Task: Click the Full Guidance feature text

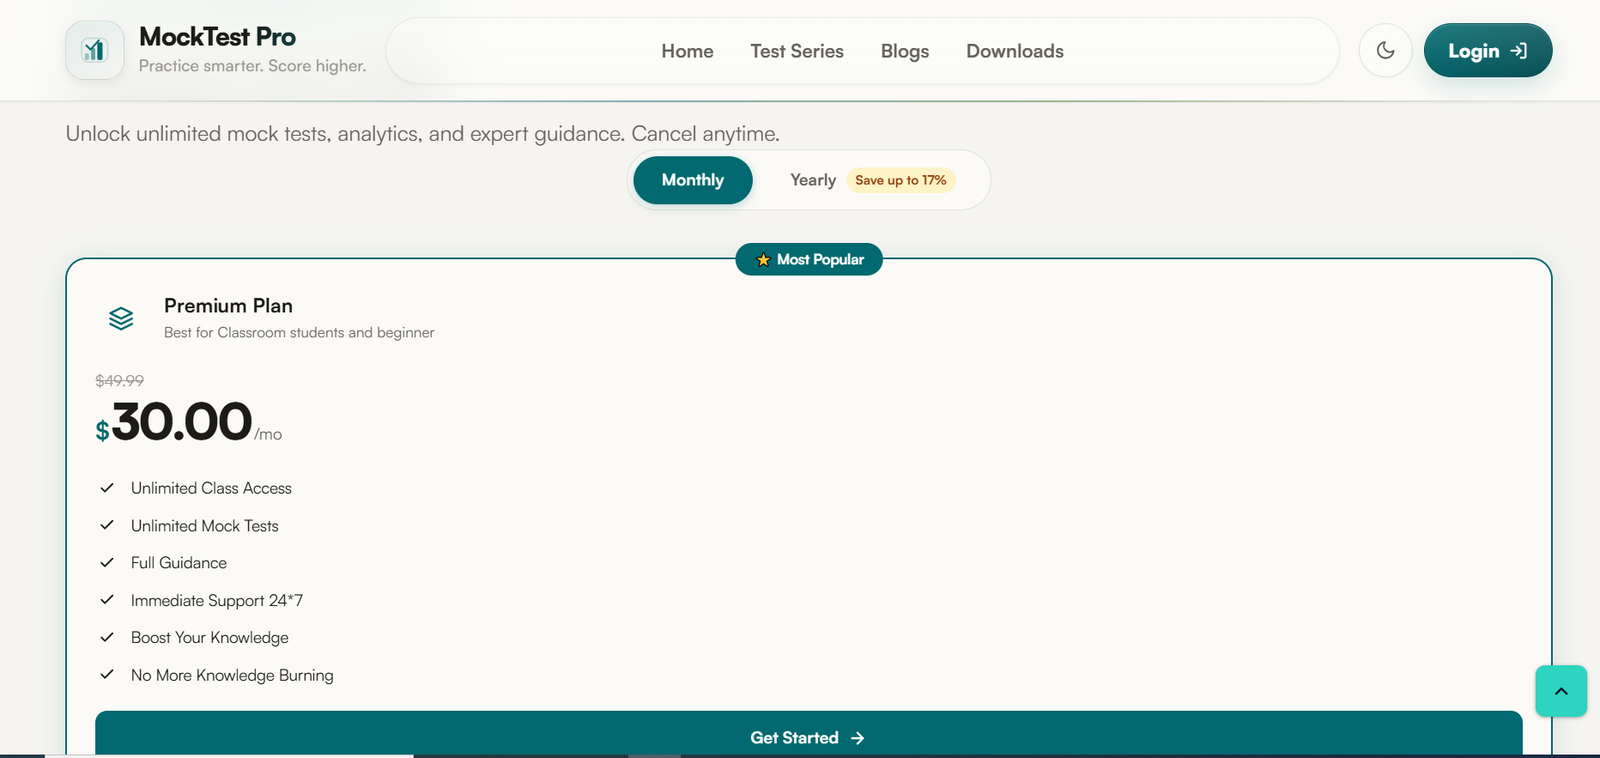Action: 179,563
